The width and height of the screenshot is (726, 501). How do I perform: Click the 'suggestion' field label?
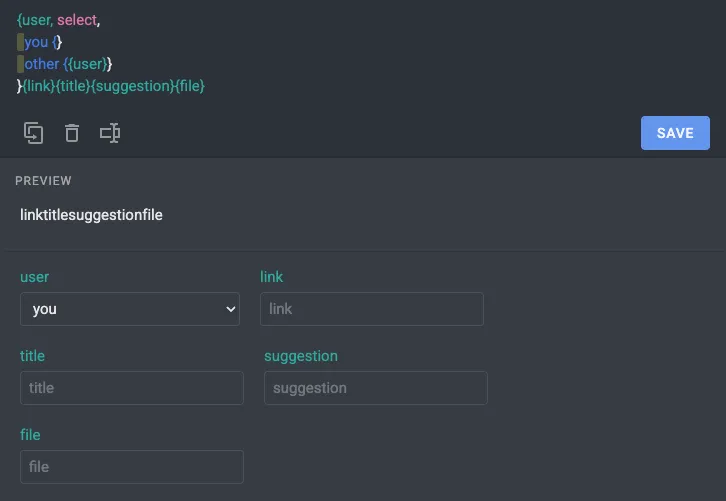(x=300, y=356)
